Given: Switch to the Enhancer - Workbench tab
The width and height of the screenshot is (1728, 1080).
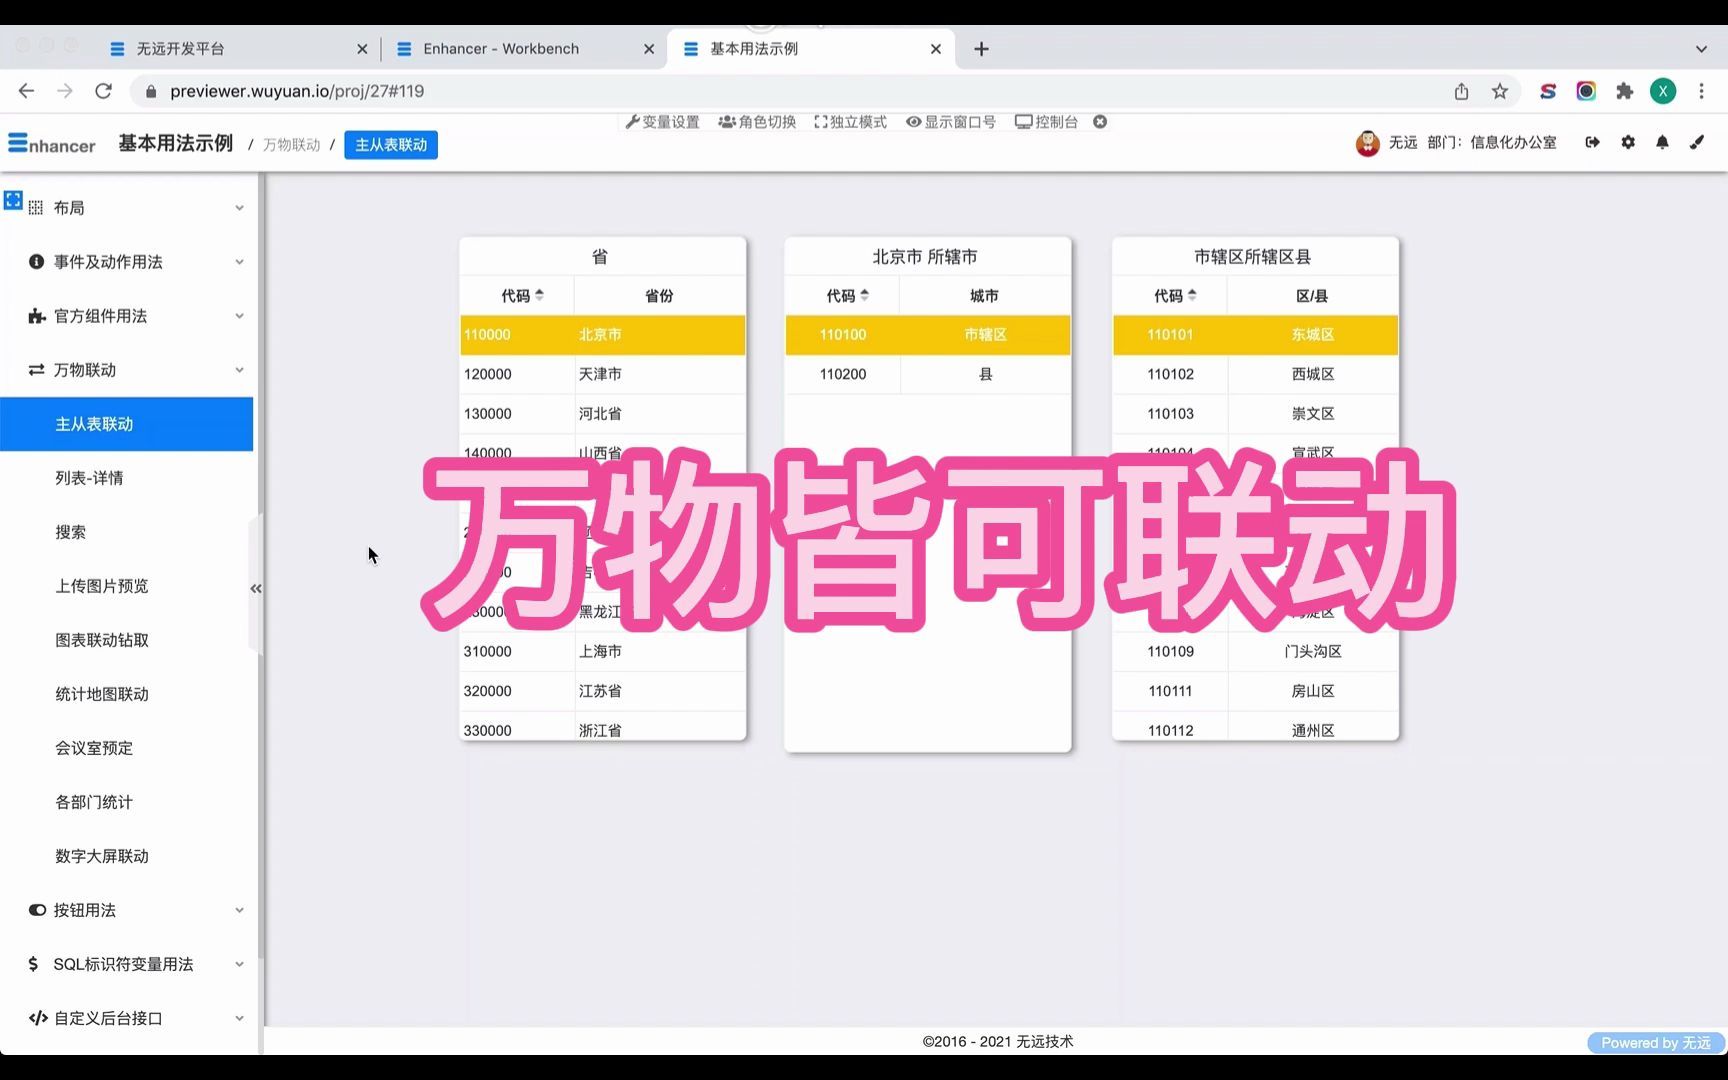Looking at the screenshot, I should [x=500, y=48].
